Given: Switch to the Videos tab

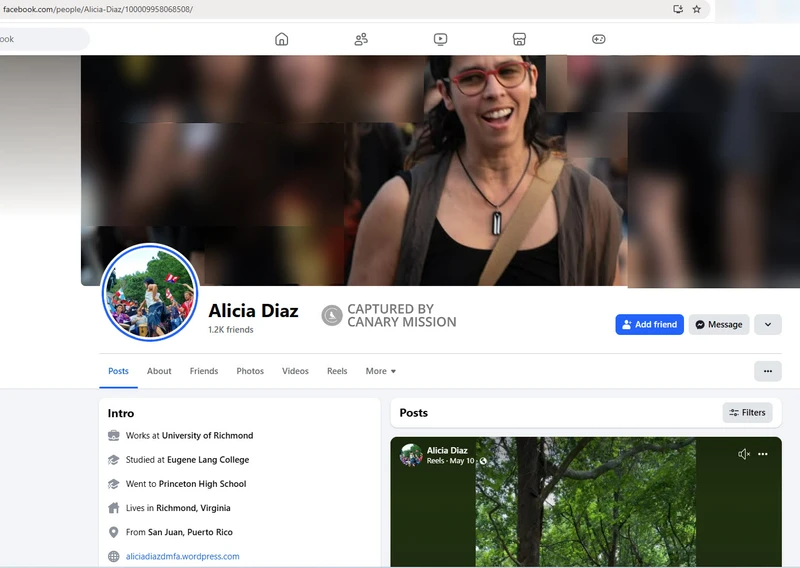Looking at the screenshot, I should pos(295,371).
